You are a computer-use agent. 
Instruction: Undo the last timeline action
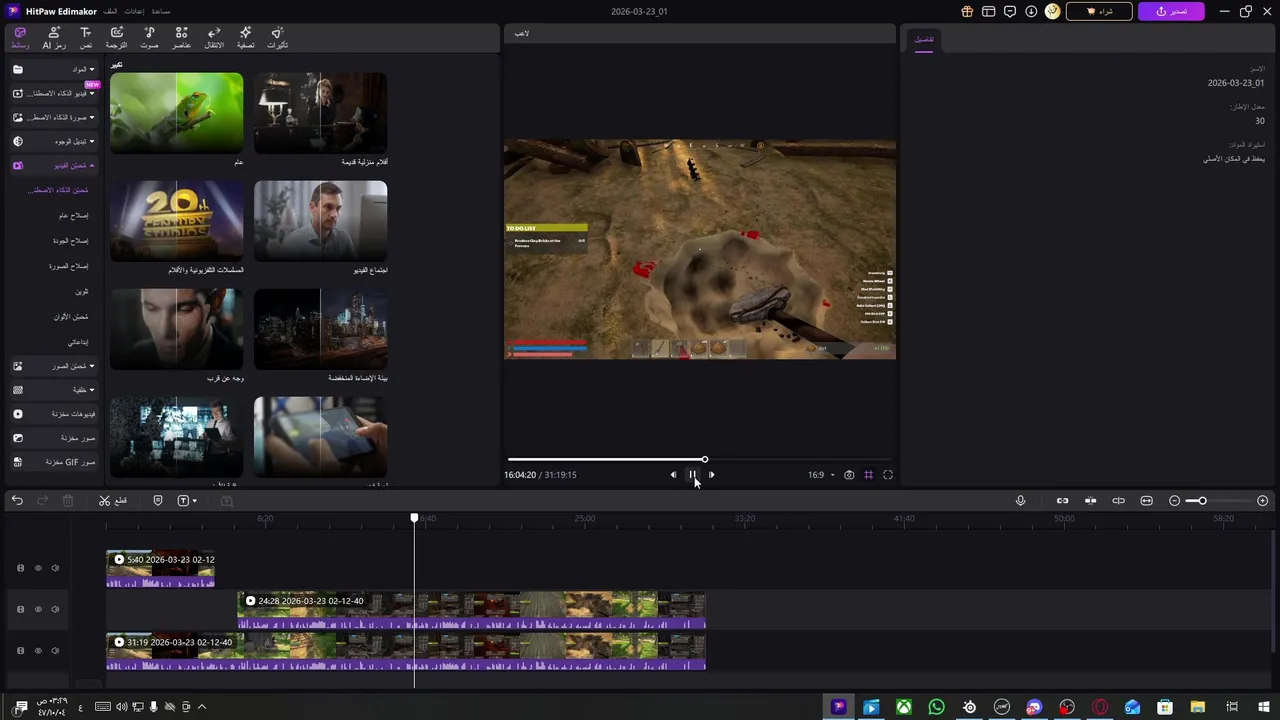(x=17, y=500)
